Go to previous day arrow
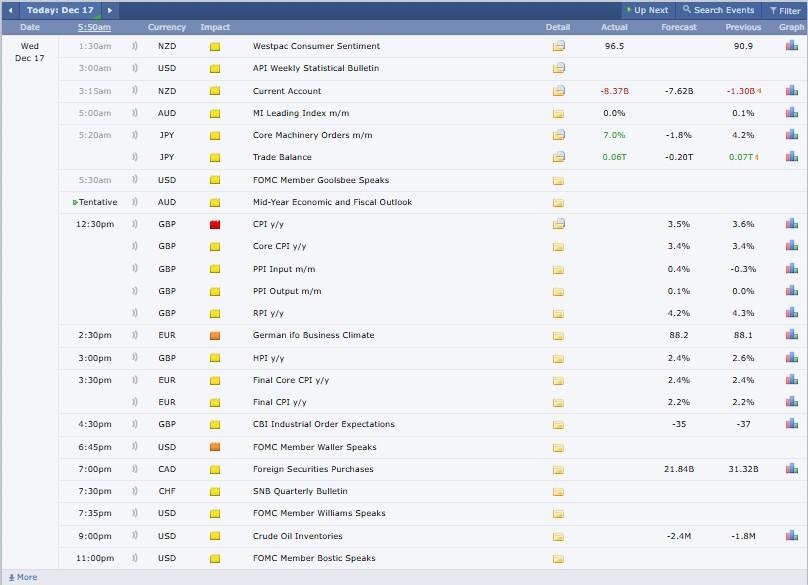 pos(11,10)
